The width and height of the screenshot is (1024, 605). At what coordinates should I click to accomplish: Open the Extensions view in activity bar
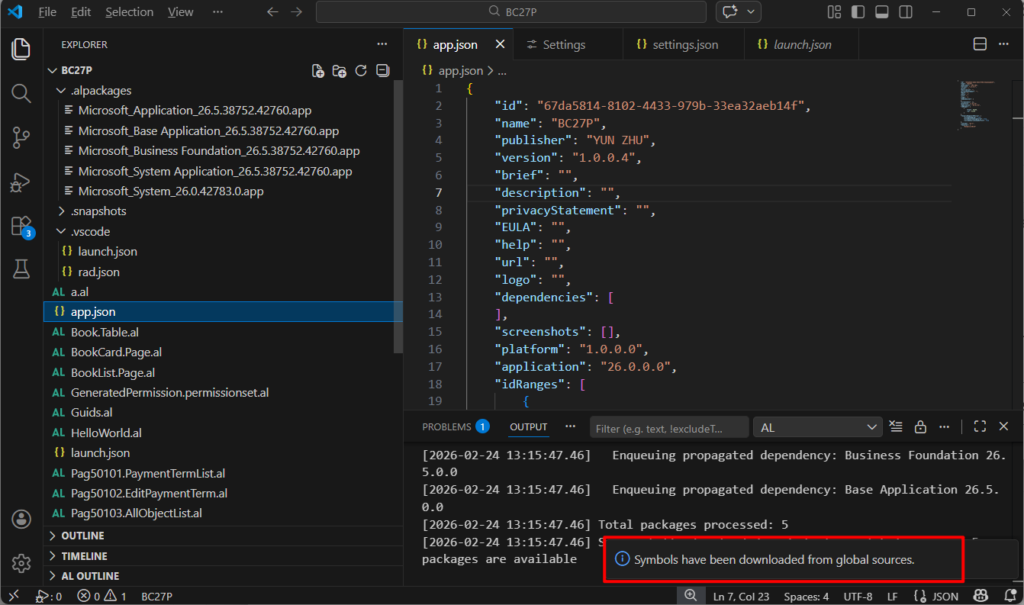click(21, 226)
